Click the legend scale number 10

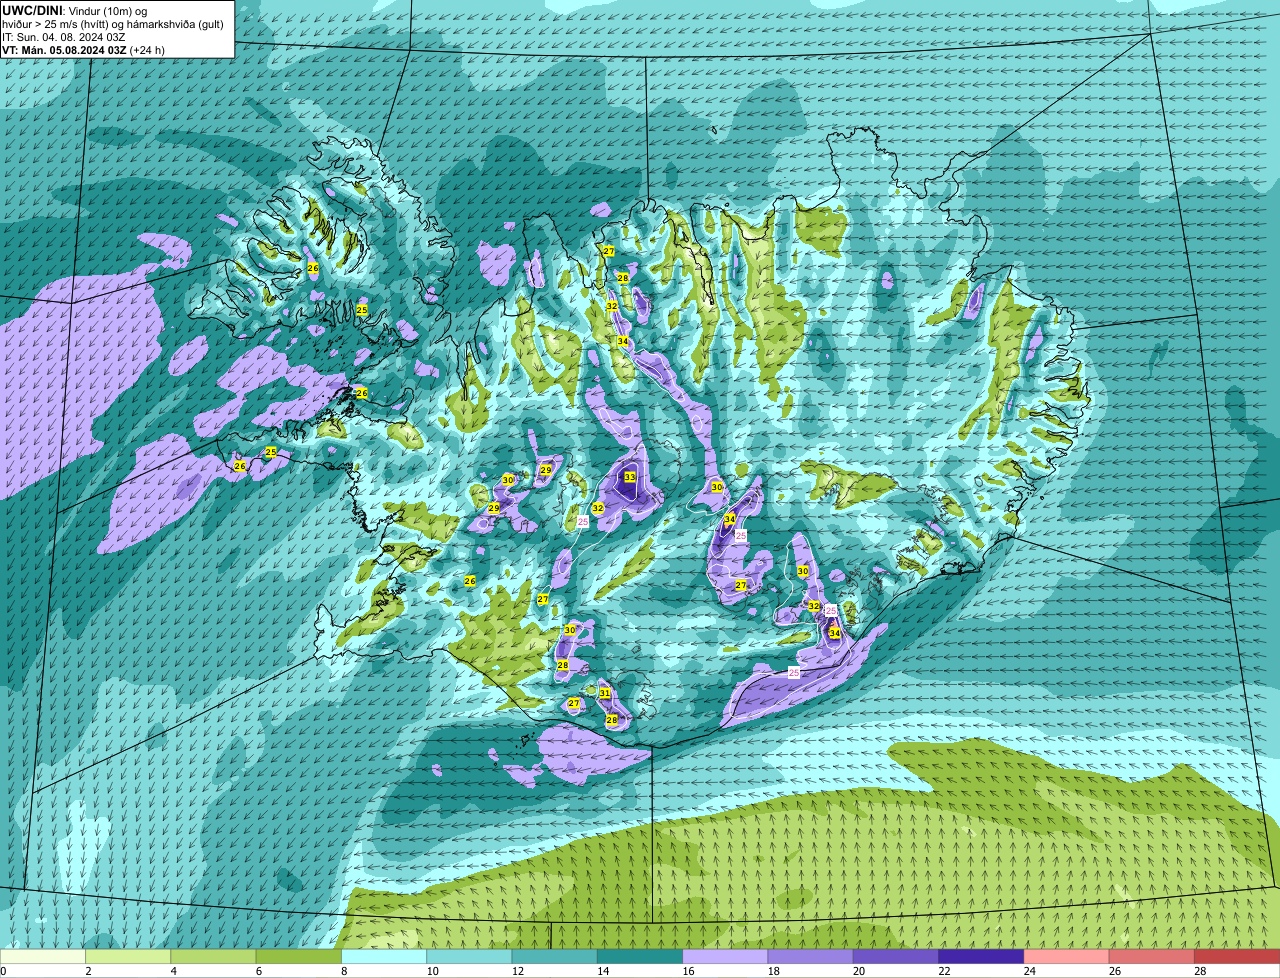pyautogui.click(x=432, y=971)
